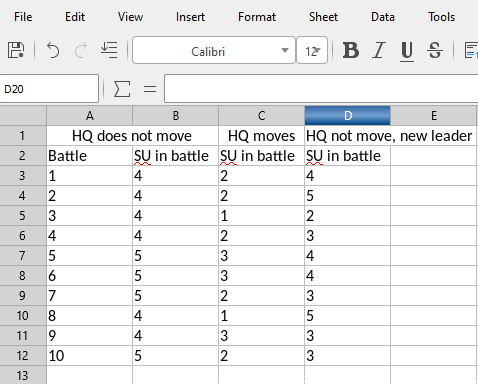Select row 13 header
The image size is (478, 384).
point(23,375)
